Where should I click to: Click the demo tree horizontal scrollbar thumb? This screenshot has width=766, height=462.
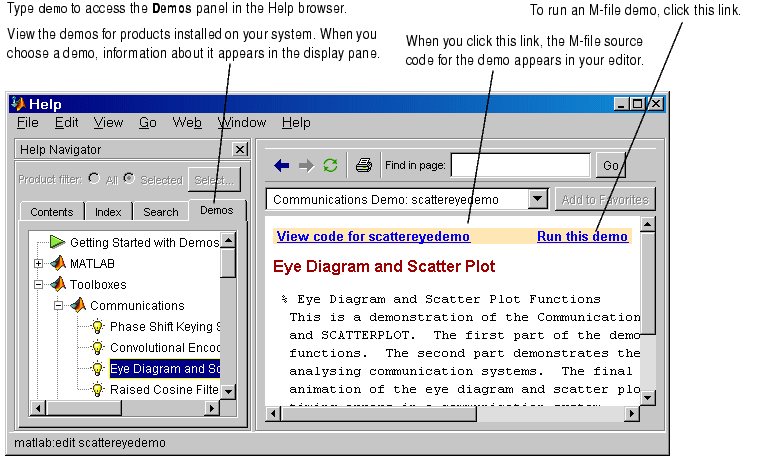pyautogui.click(x=83, y=408)
